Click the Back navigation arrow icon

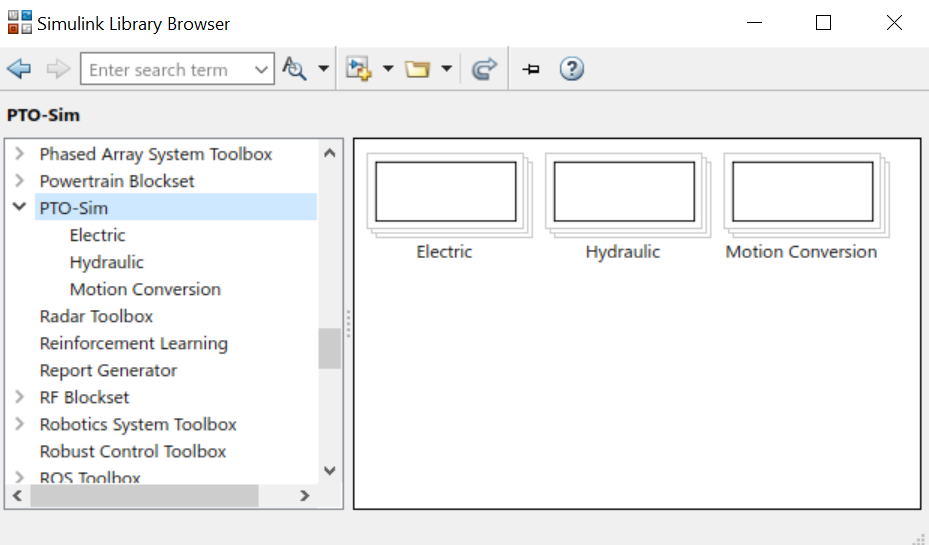click(x=19, y=69)
